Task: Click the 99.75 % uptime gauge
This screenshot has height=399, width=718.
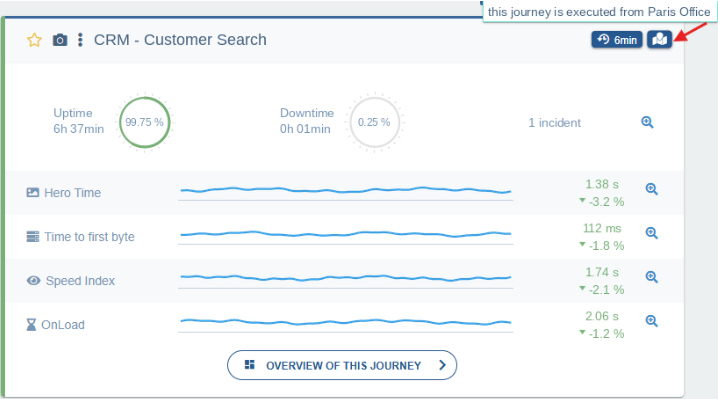Action: (145, 122)
